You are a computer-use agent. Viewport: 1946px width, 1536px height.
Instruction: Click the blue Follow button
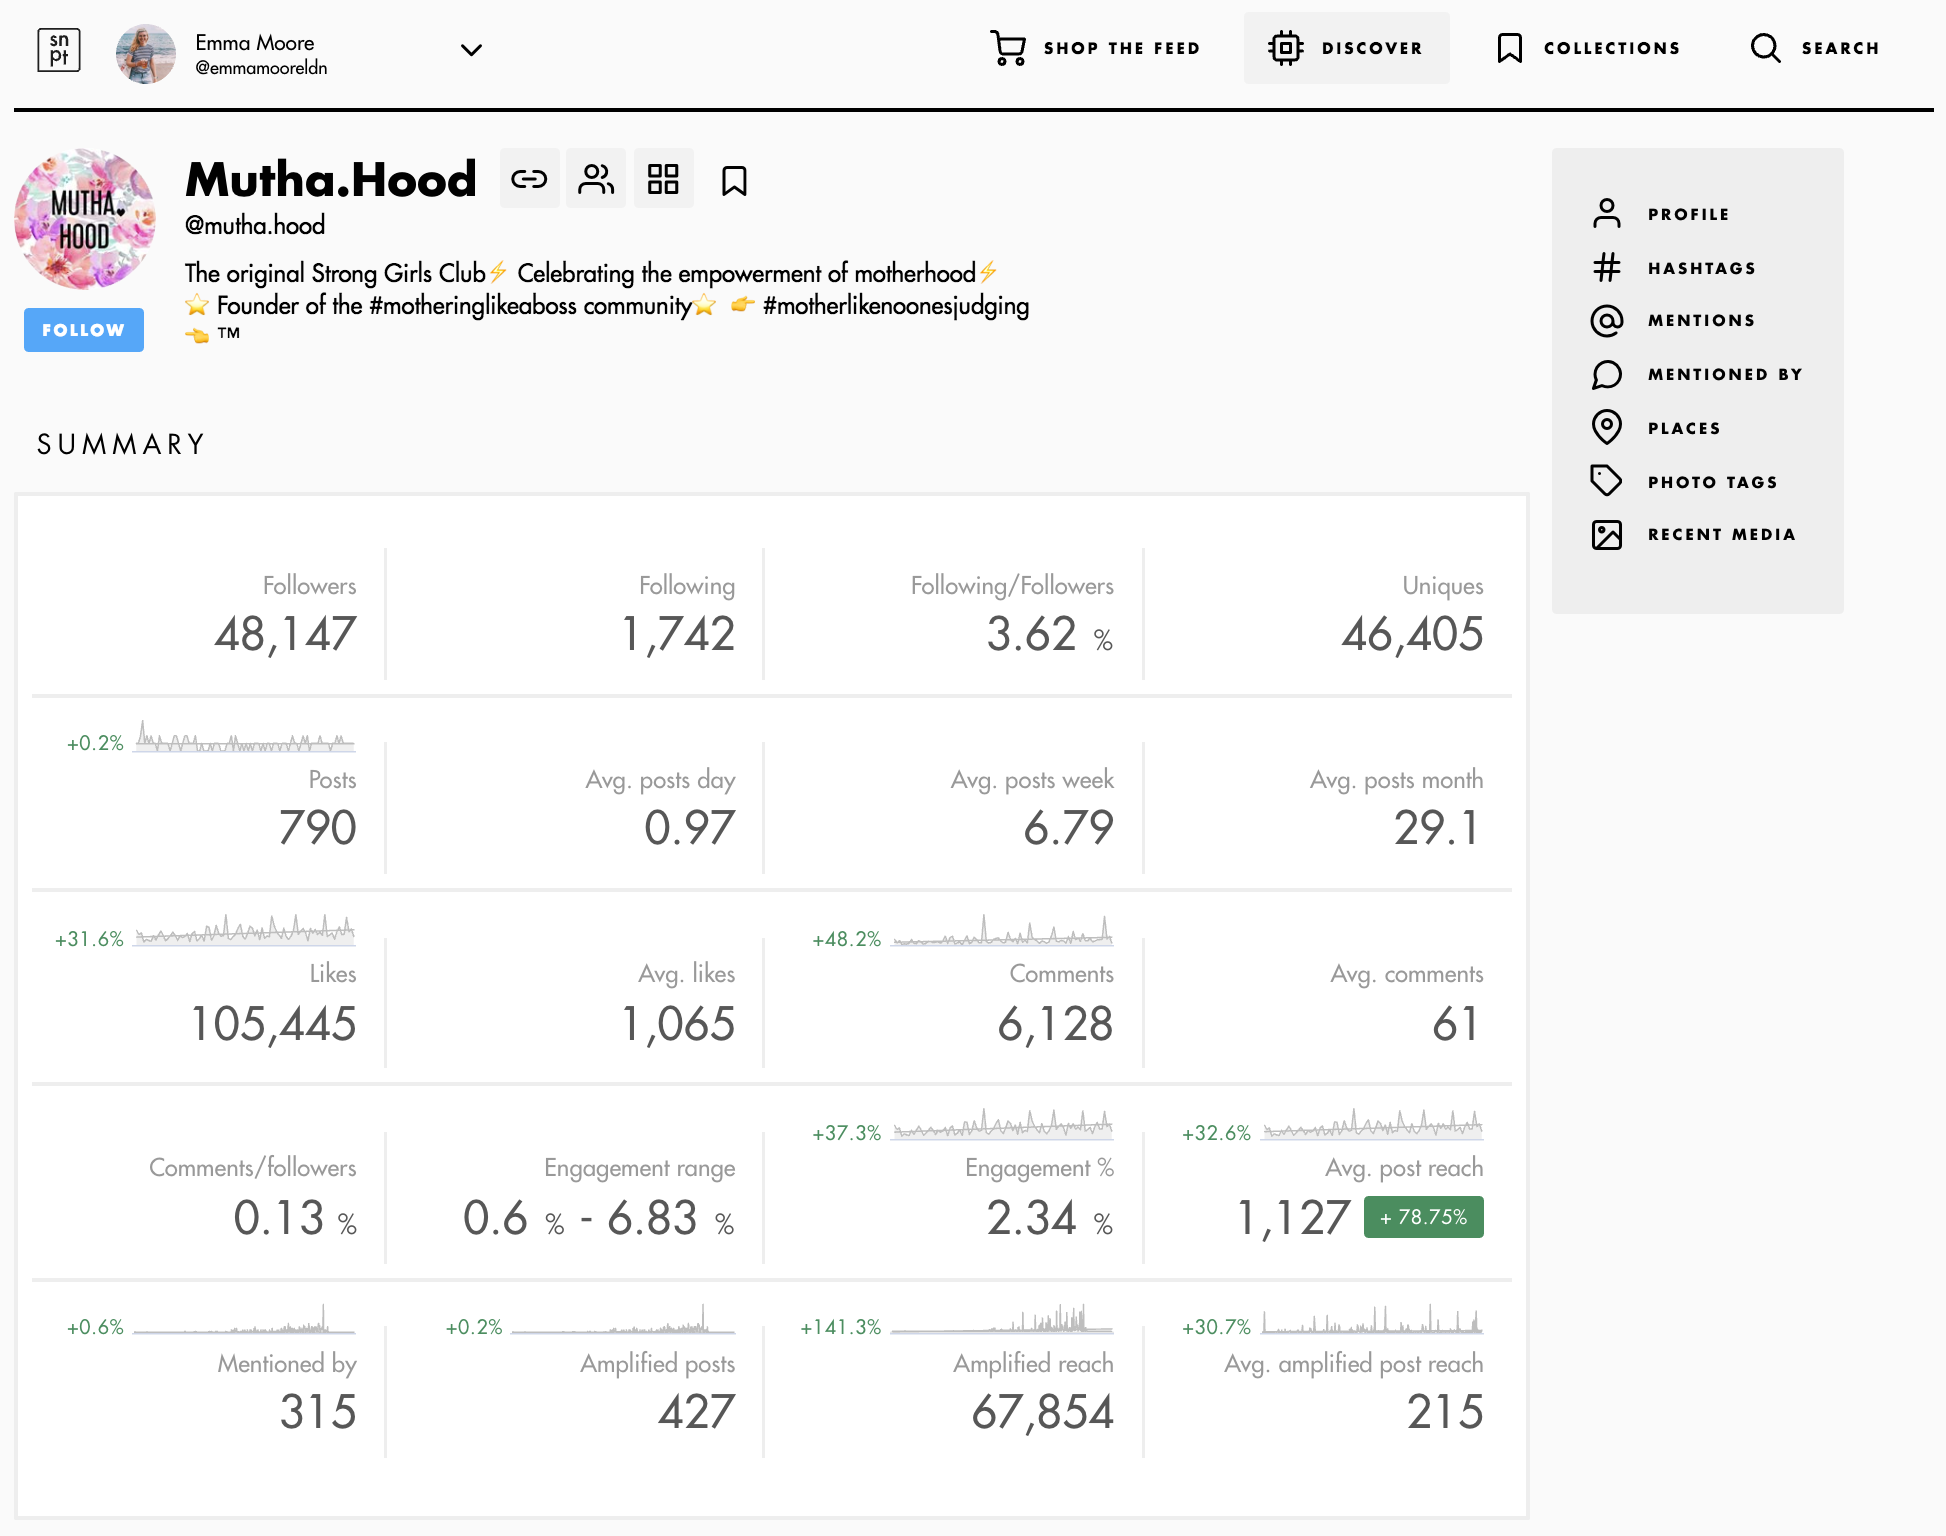[84, 330]
